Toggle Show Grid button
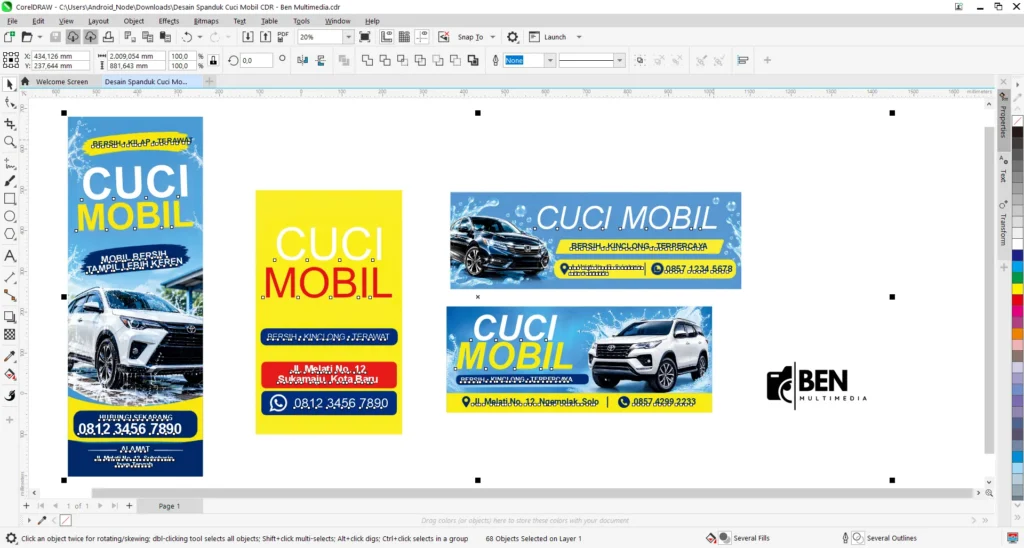The height and width of the screenshot is (548, 1024). pos(404,37)
